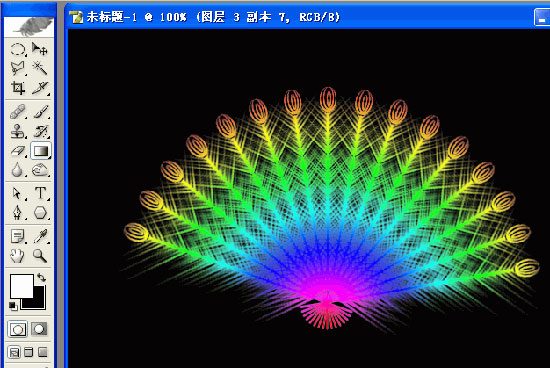The width and height of the screenshot is (550, 368).
Task: Pick the Magic Wand tool
Action: point(40,68)
